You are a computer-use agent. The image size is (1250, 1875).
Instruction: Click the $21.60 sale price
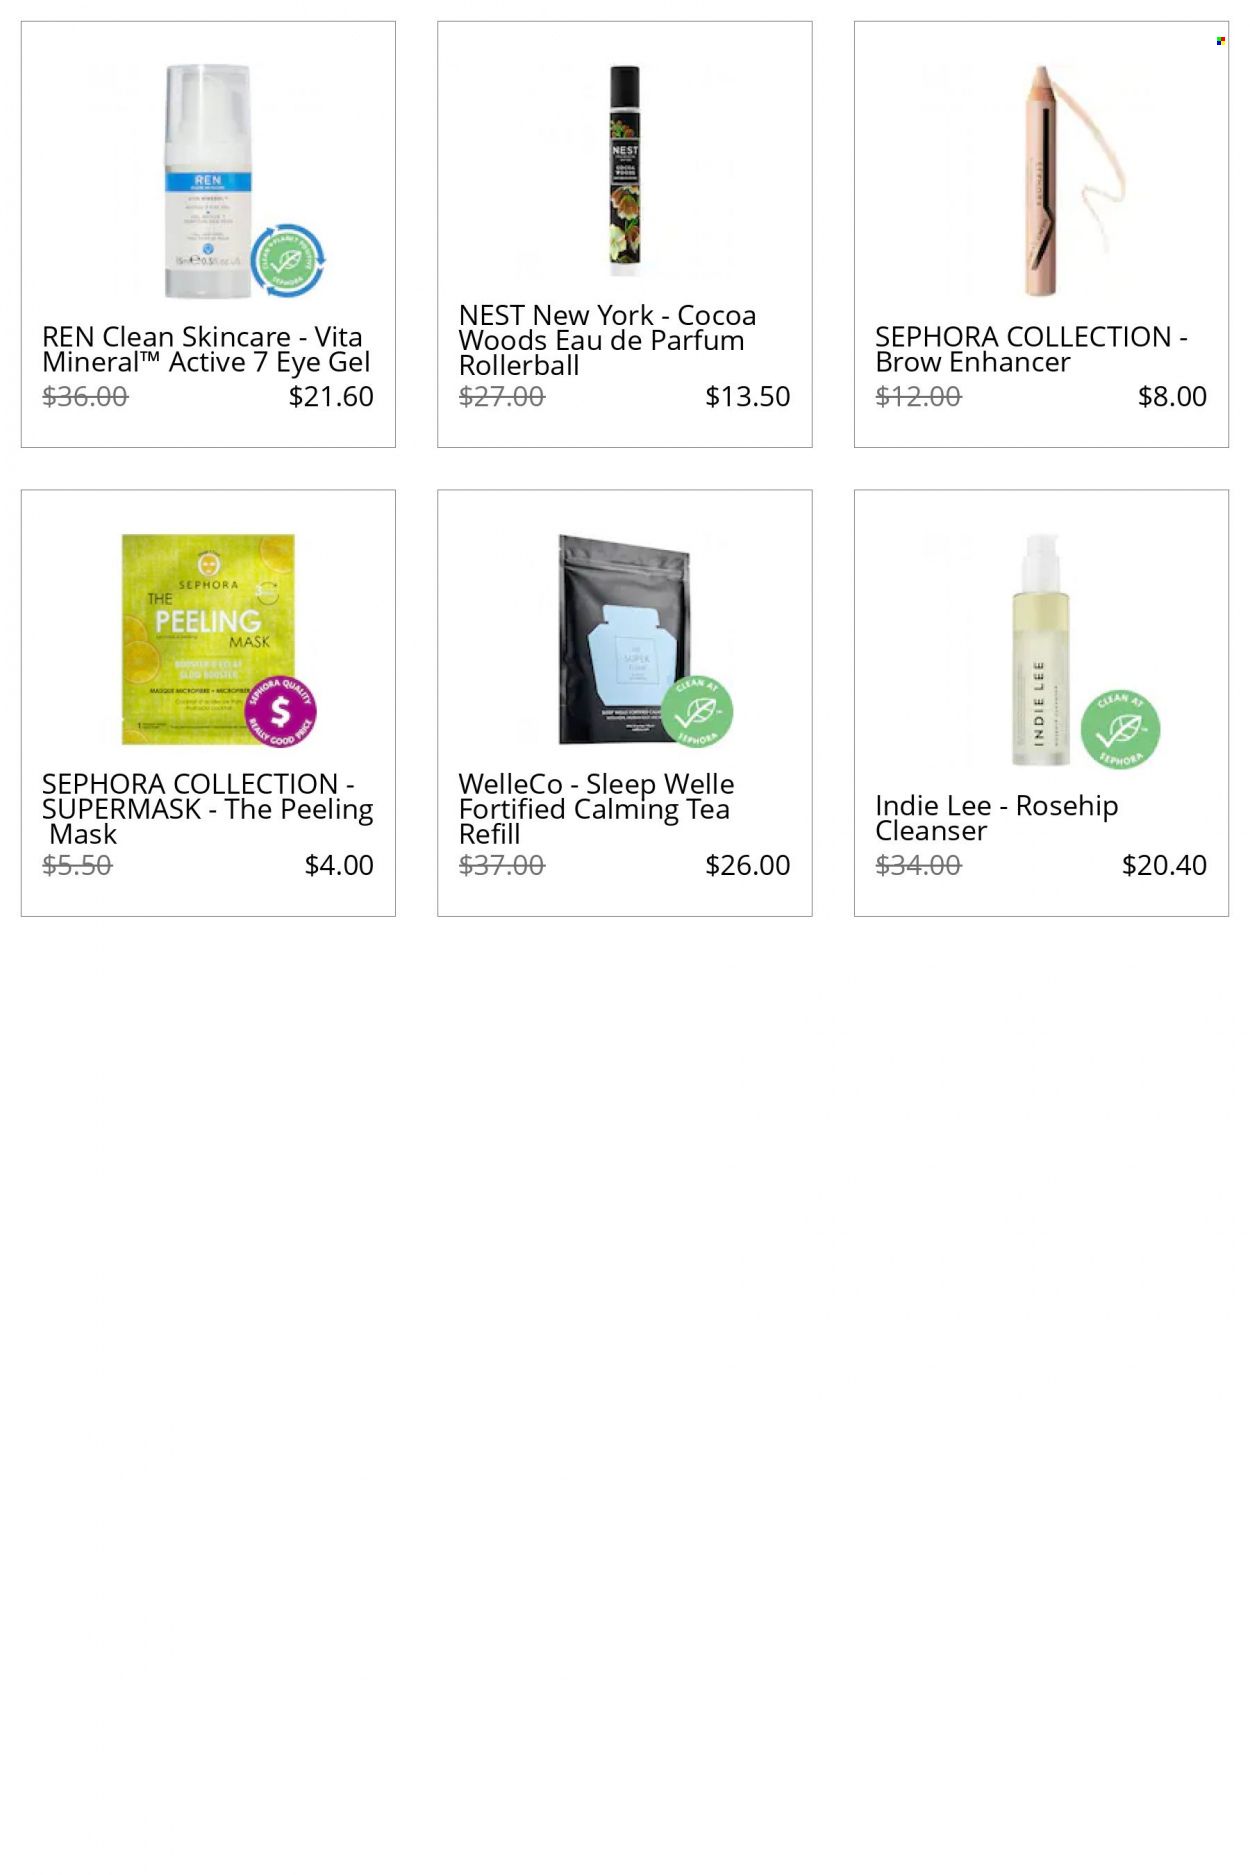coord(331,396)
